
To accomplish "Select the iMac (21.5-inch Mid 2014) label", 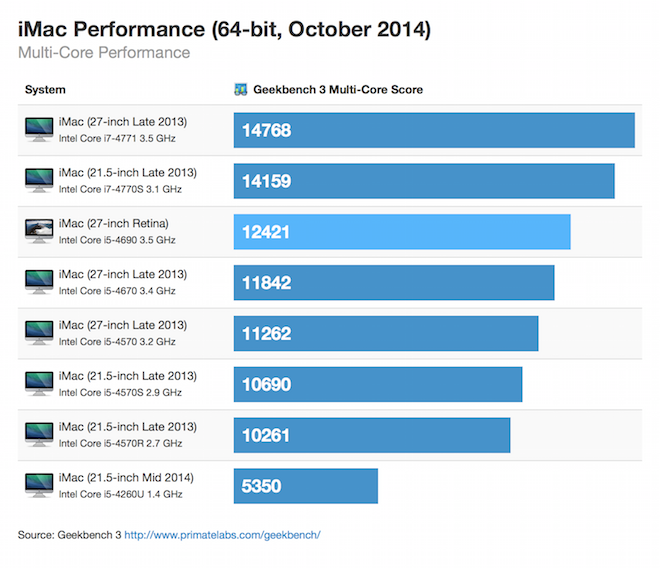I will [x=126, y=477].
